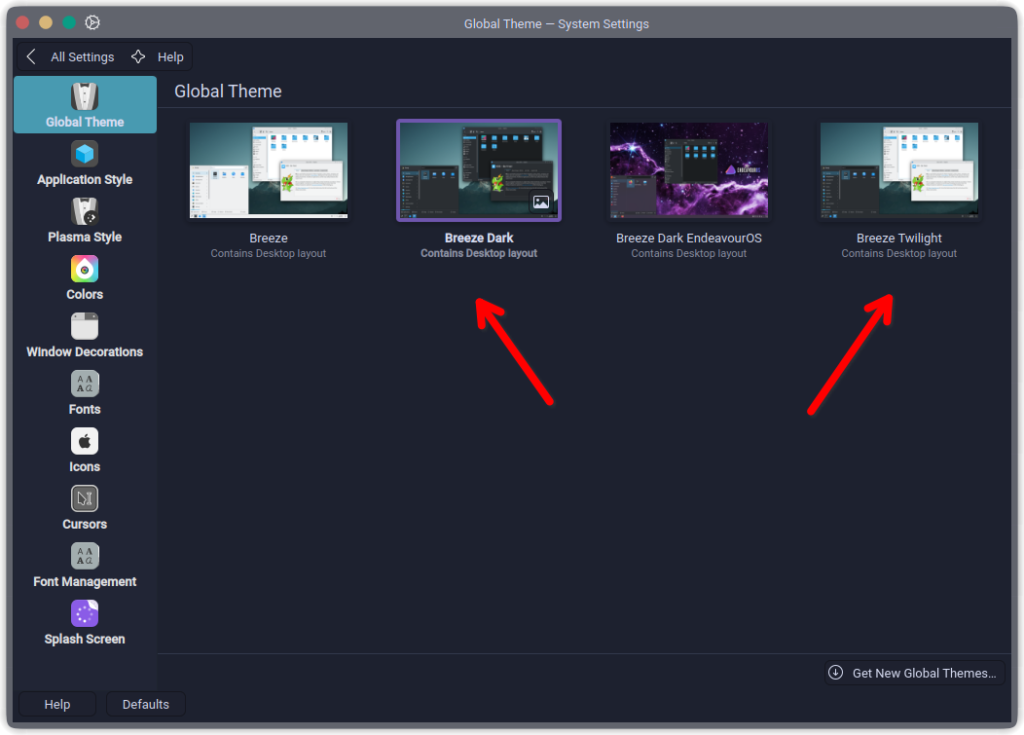Select the Breeze Dark theme thumbnail

[479, 171]
